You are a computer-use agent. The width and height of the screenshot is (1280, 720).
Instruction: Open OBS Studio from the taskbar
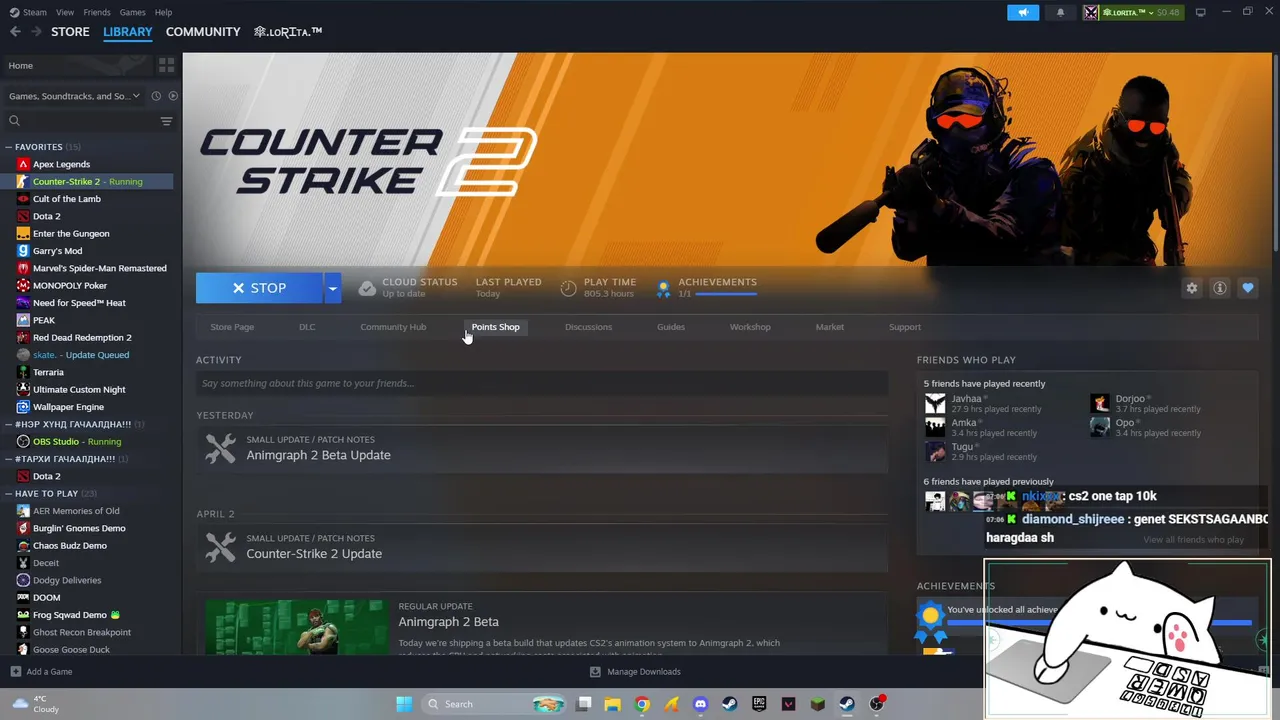pyautogui.click(x=877, y=704)
